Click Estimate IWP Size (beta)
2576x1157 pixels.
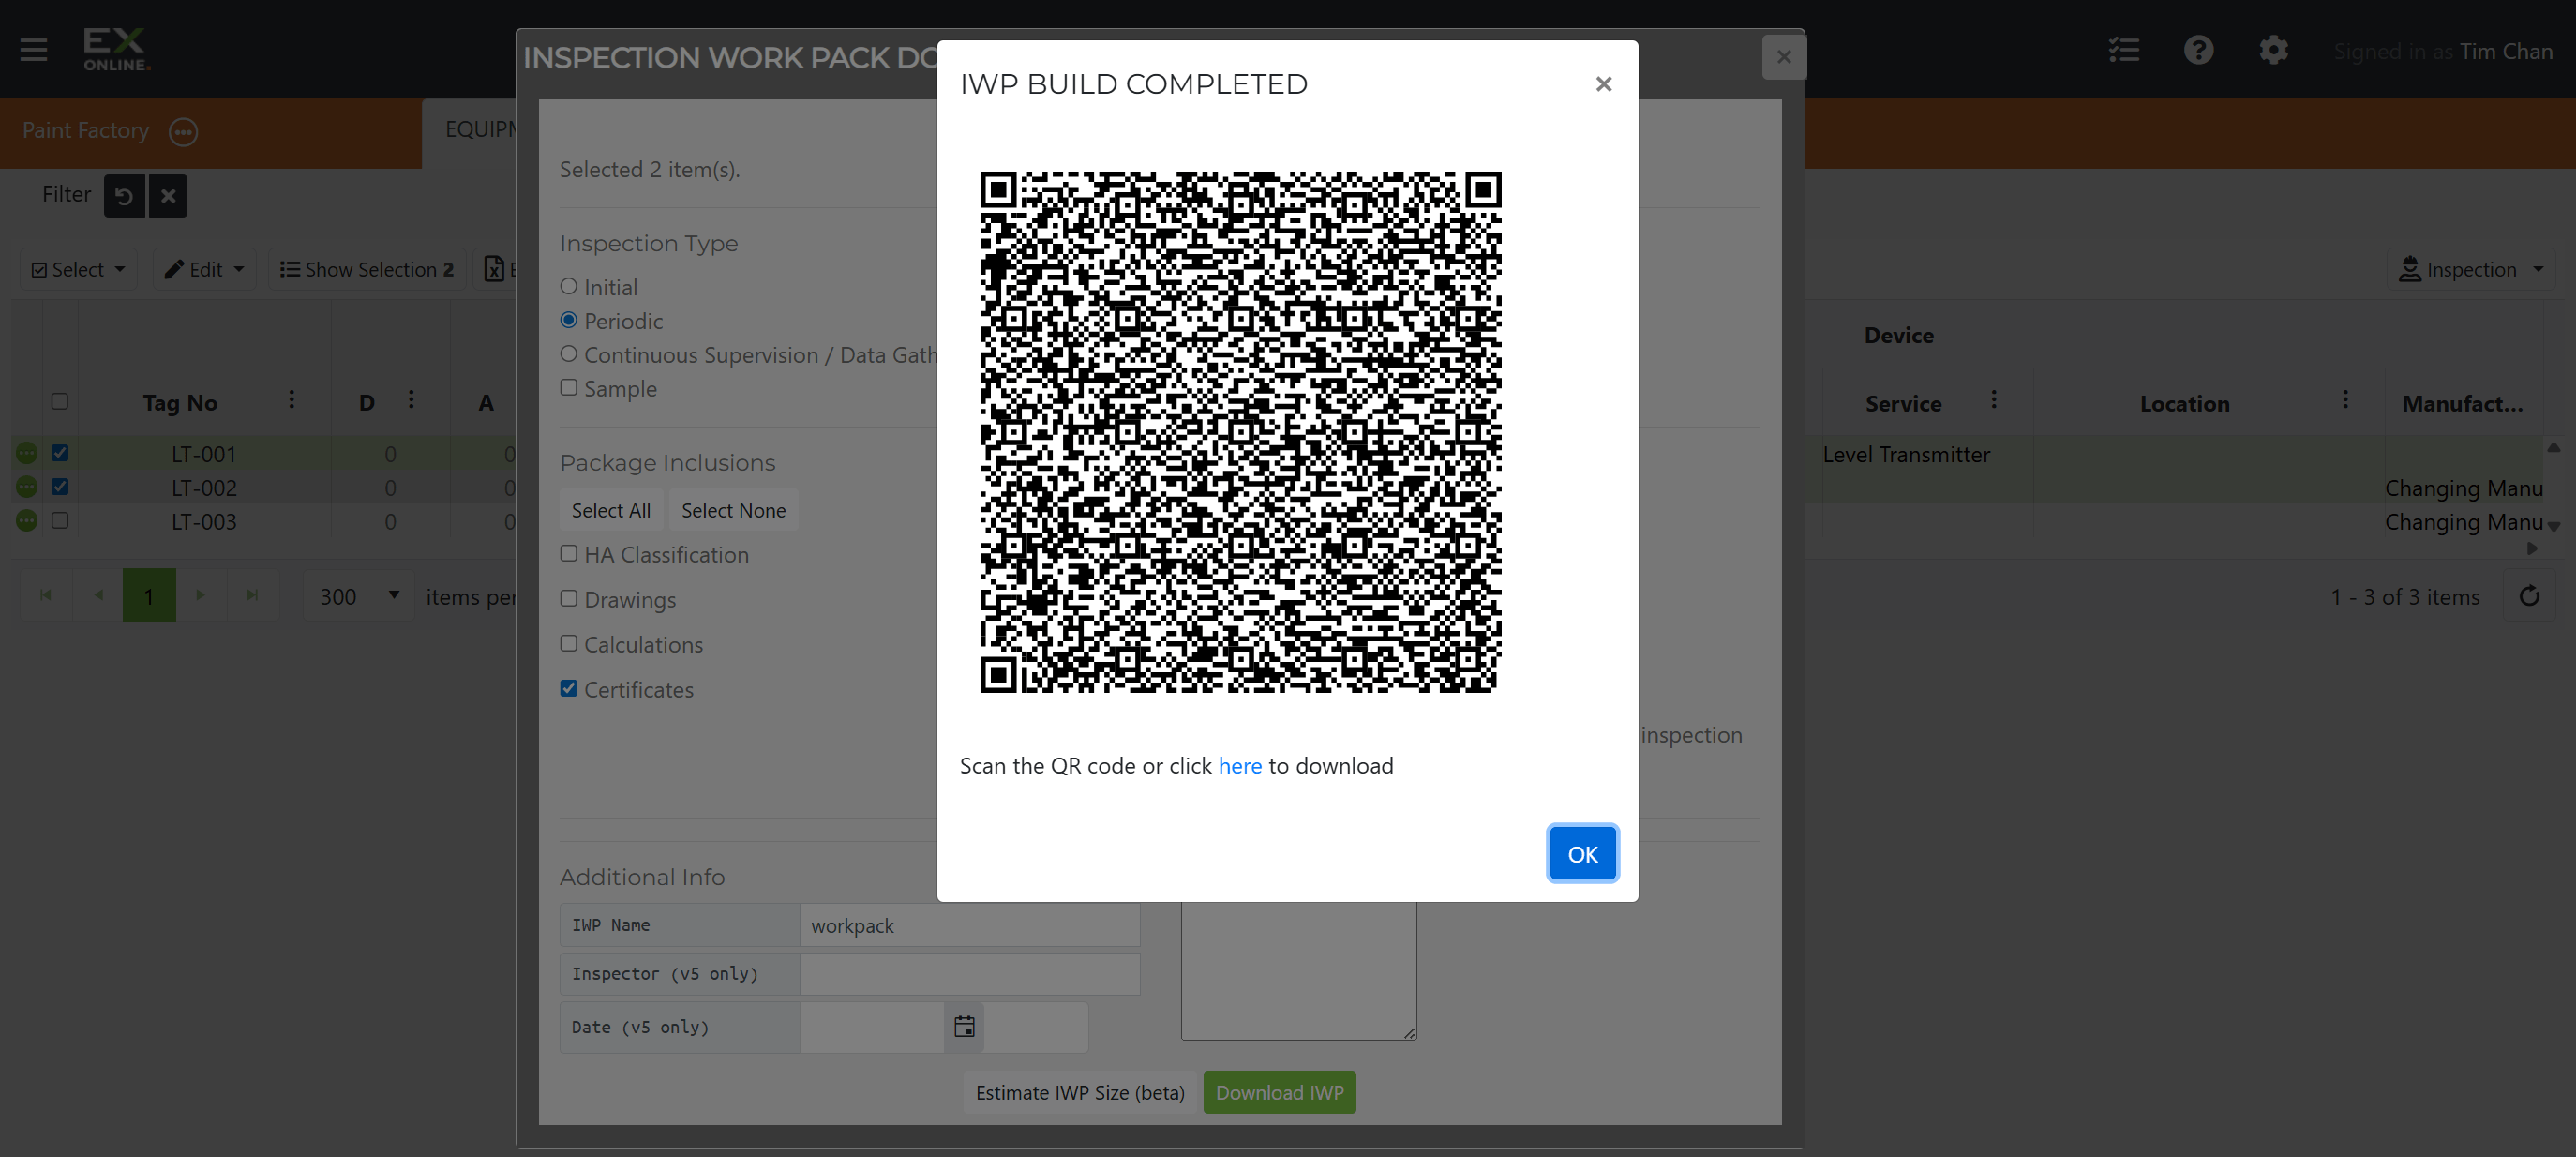1080,1092
